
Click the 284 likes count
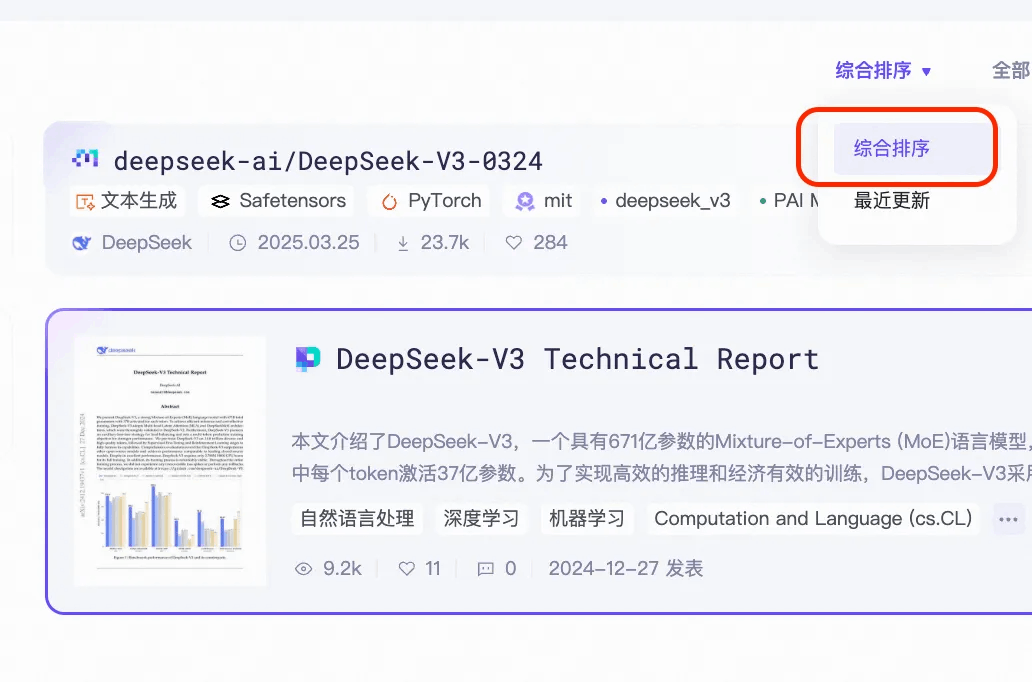tap(550, 243)
